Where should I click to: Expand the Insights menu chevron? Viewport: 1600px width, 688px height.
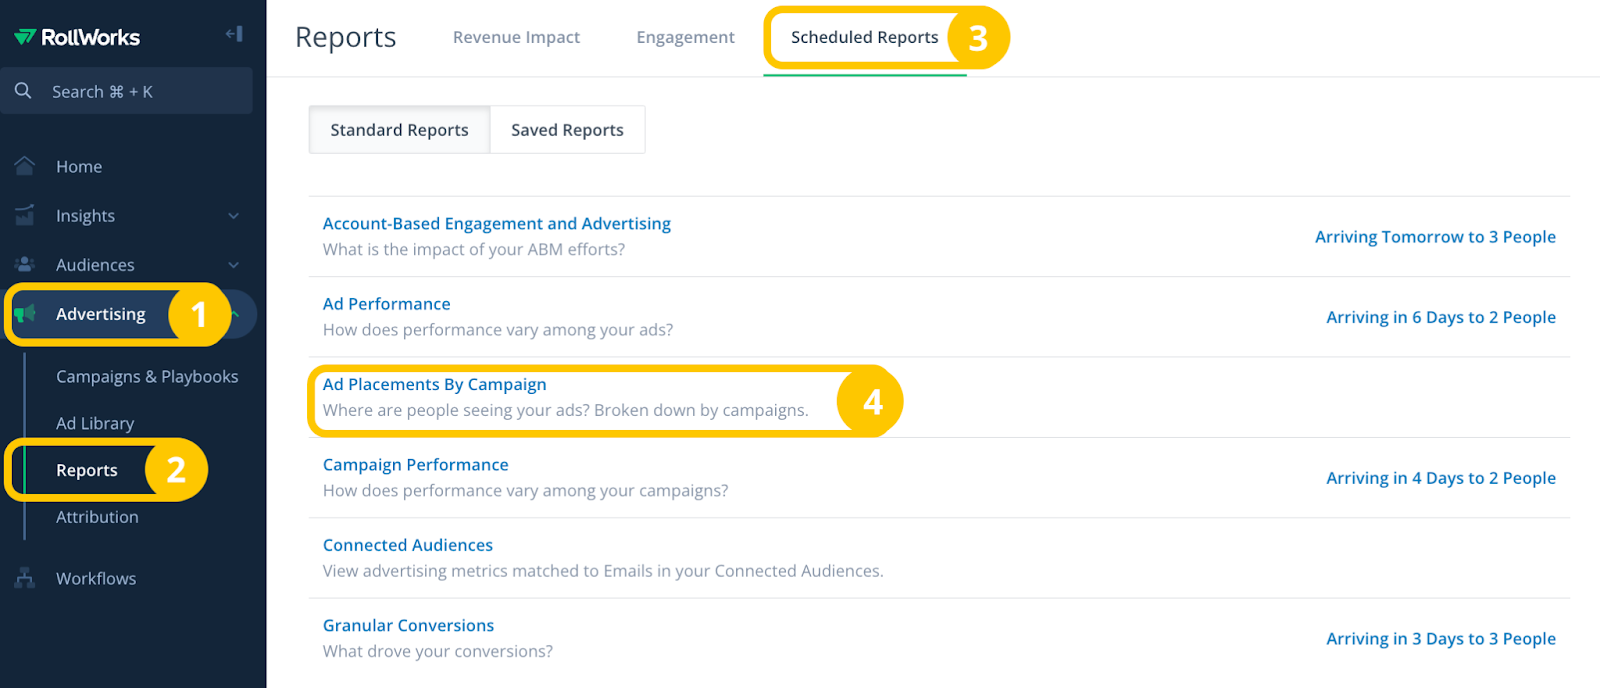233,216
